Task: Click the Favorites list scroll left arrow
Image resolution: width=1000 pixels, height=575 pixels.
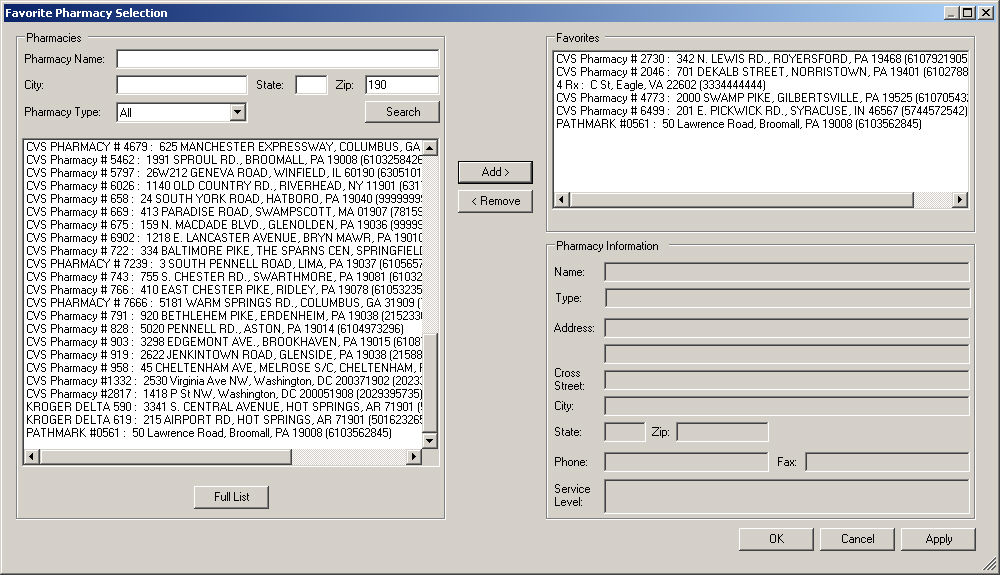Action: pos(561,200)
